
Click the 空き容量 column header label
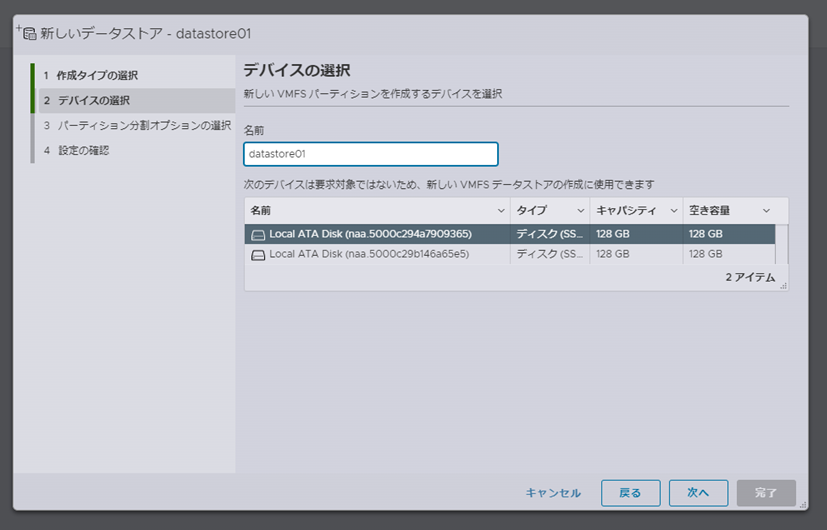pyautogui.click(x=709, y=210)
